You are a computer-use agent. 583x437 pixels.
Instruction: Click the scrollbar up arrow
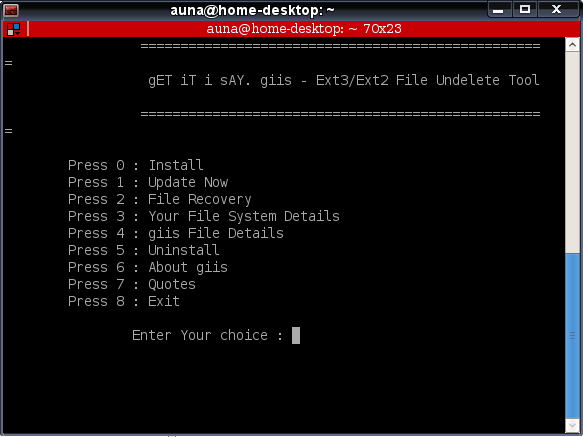[572, 45]
